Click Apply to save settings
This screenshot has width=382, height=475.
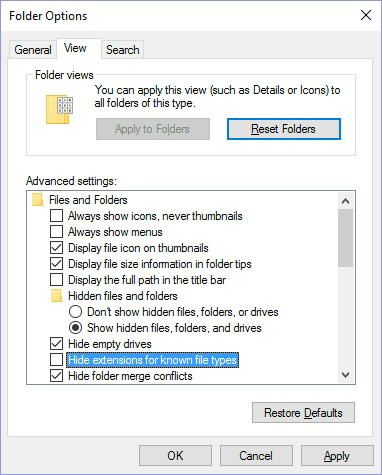point(337,456)
